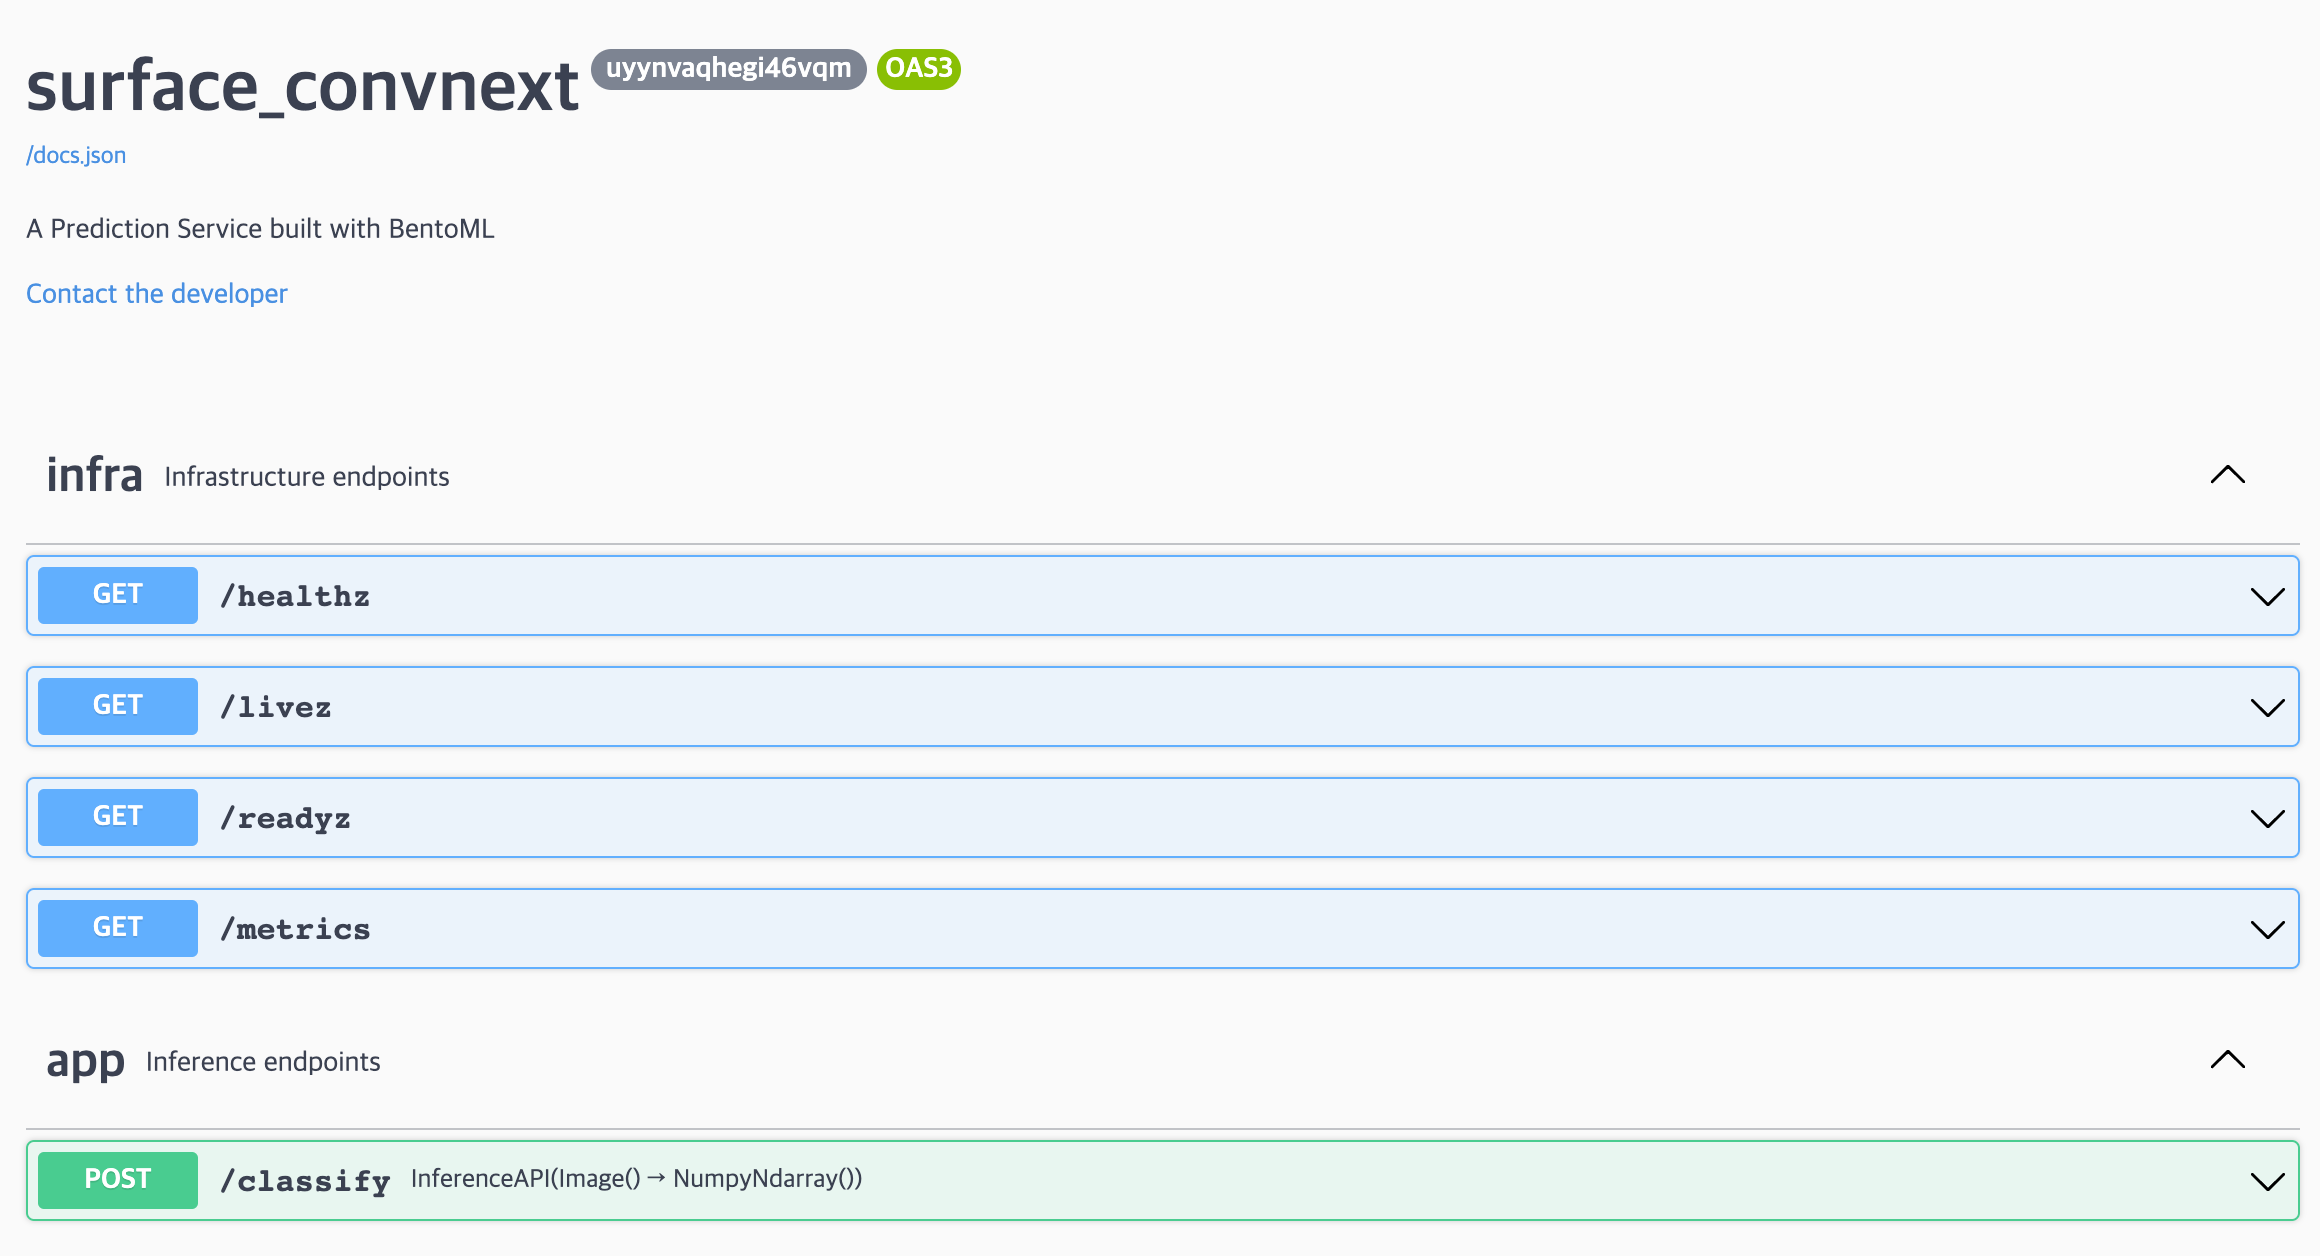This screenshot has height=1256, width=2320.
Task: Expand the /livez endpoint chevron
Action: (x=2266, y=708)
